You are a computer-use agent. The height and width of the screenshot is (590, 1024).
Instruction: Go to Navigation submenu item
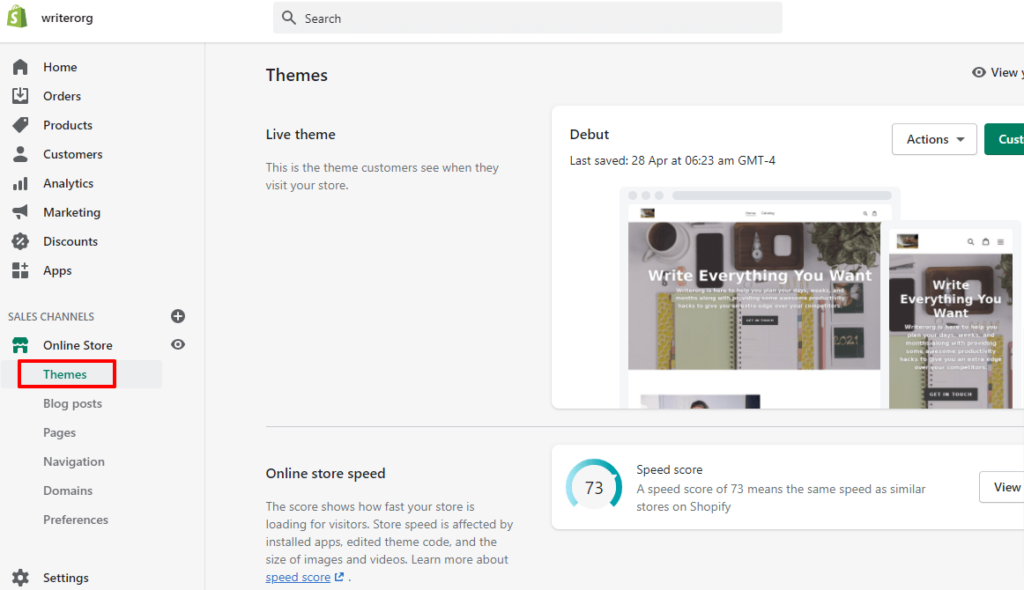pos(73,461)
